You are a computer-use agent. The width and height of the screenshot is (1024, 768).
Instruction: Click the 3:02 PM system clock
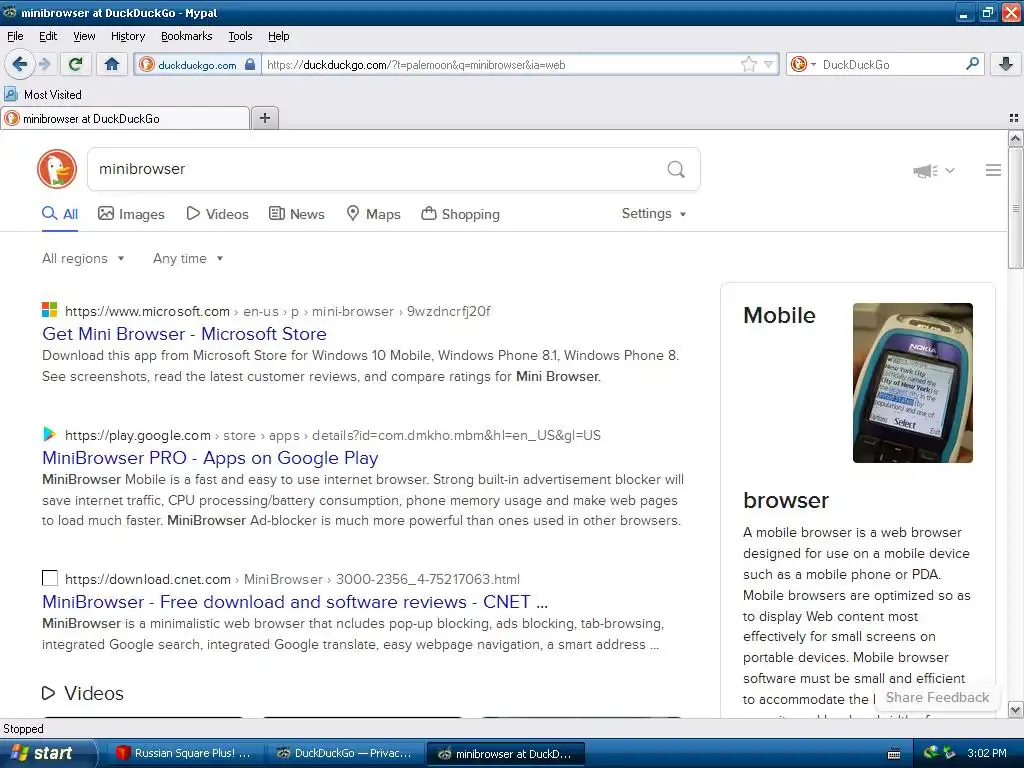(x=986, y=753)
